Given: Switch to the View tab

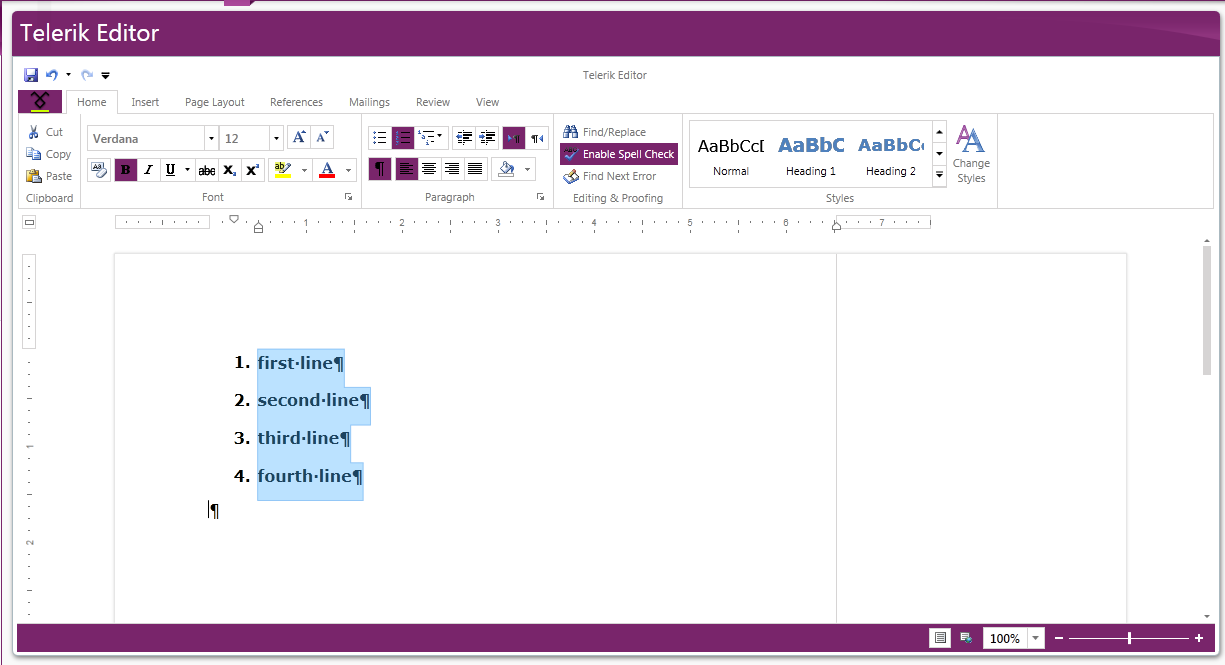Looking at the screenshot, I should (x=487, y=102).
